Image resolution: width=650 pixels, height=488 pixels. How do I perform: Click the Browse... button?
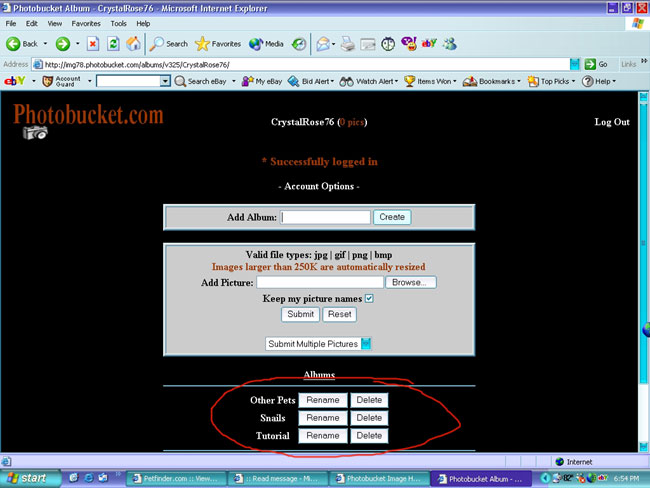point(410,282)
